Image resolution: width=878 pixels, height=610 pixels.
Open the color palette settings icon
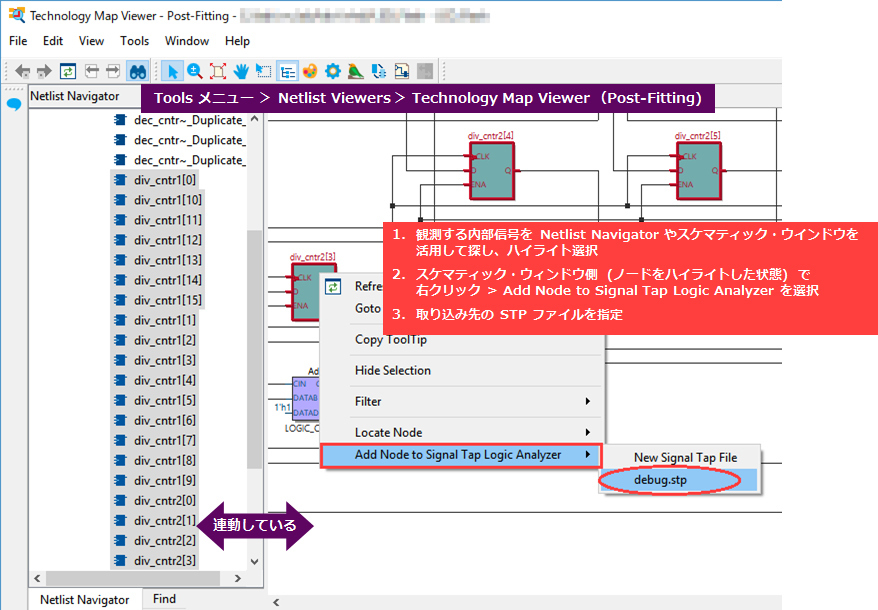click(310, 71)
